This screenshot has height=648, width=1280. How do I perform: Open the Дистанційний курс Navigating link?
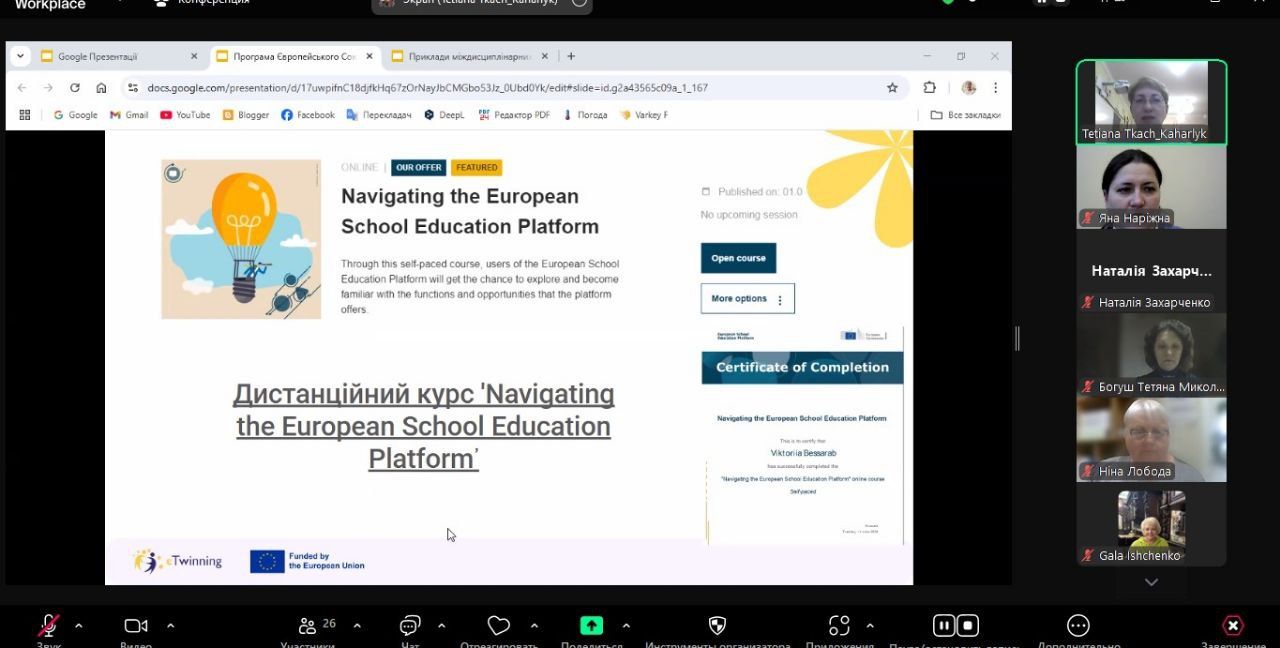[423, 426]
